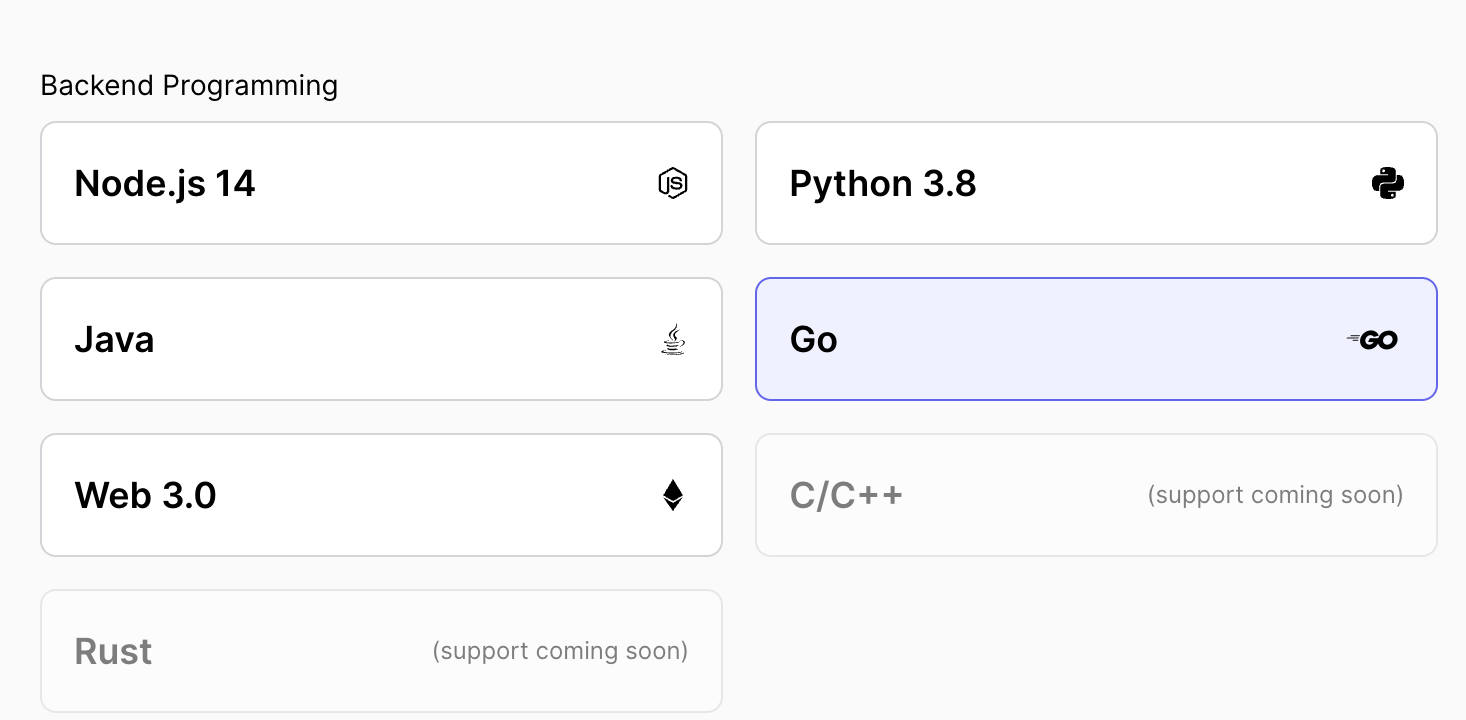This screenshot has height=720, width=1466.
Task: Click the Backend Programming heading
Action: 189,86
